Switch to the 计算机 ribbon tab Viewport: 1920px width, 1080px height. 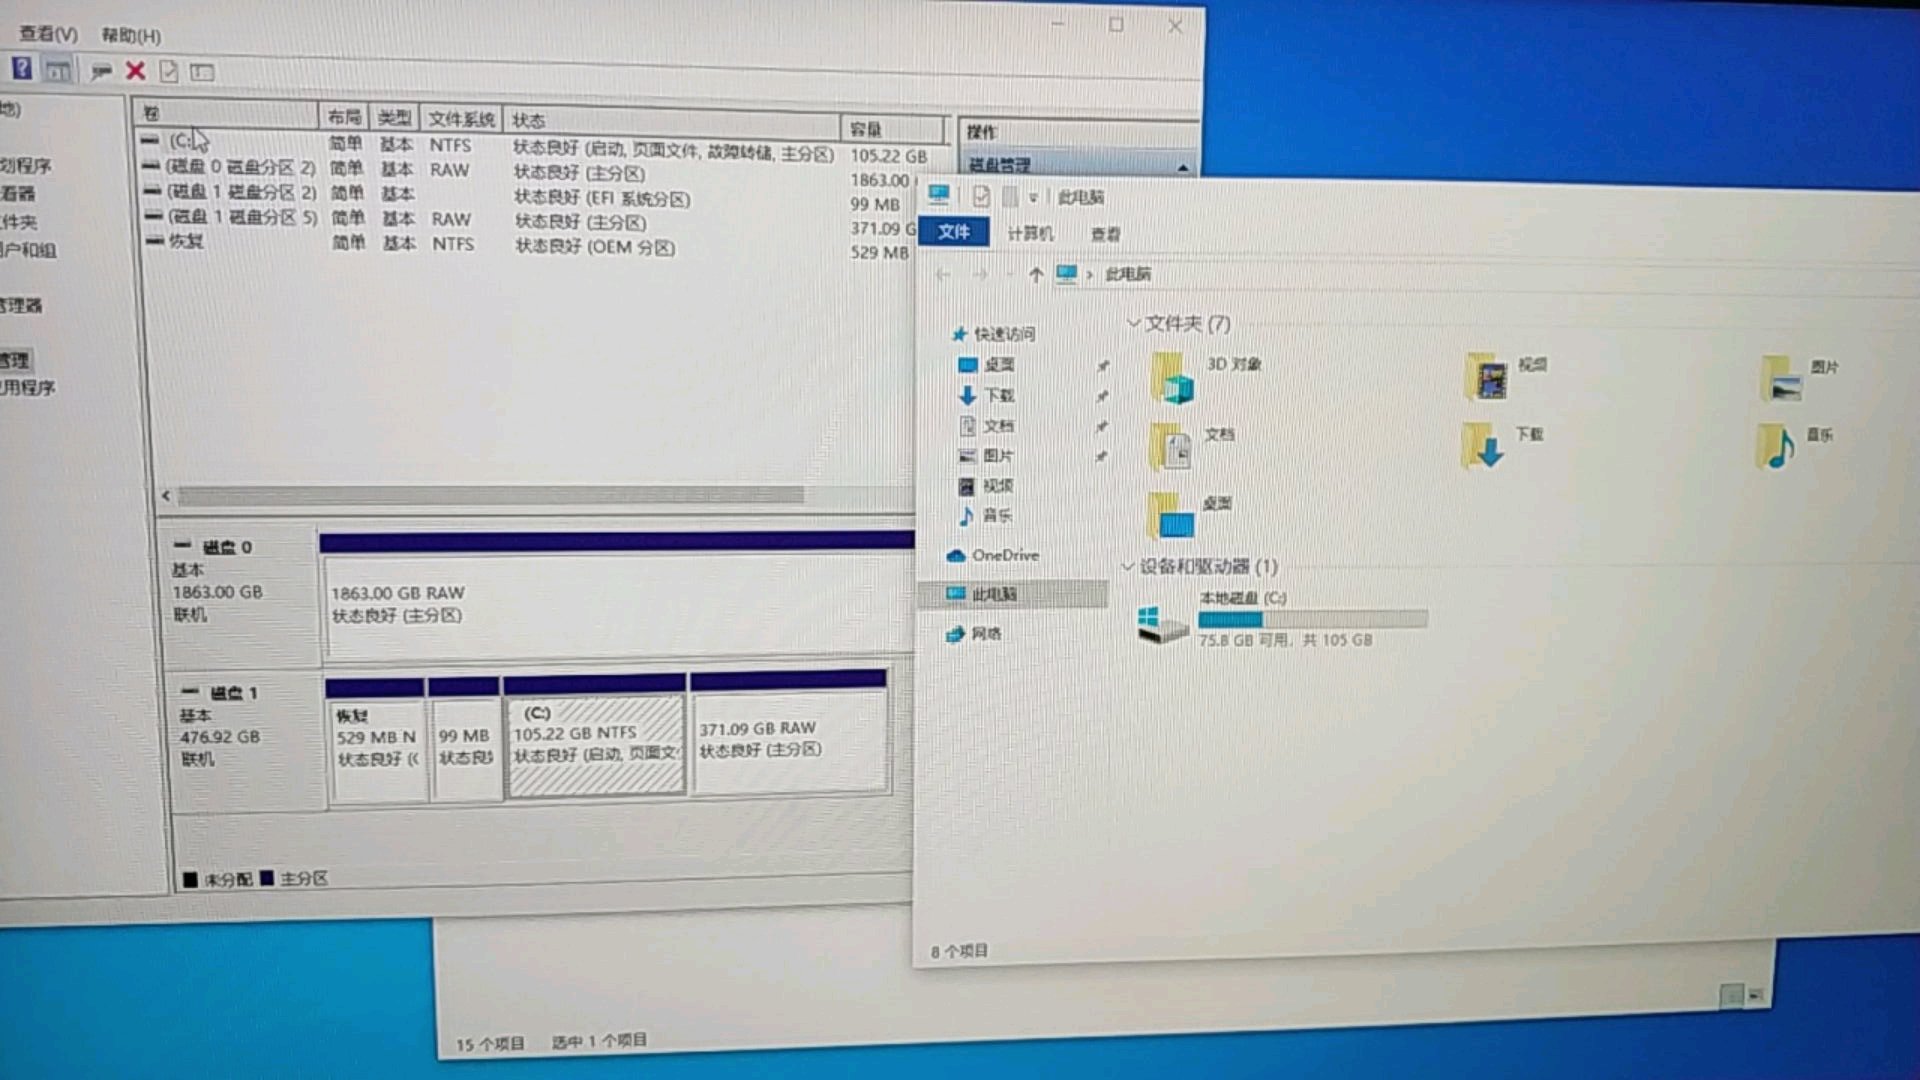(1030, 233)
